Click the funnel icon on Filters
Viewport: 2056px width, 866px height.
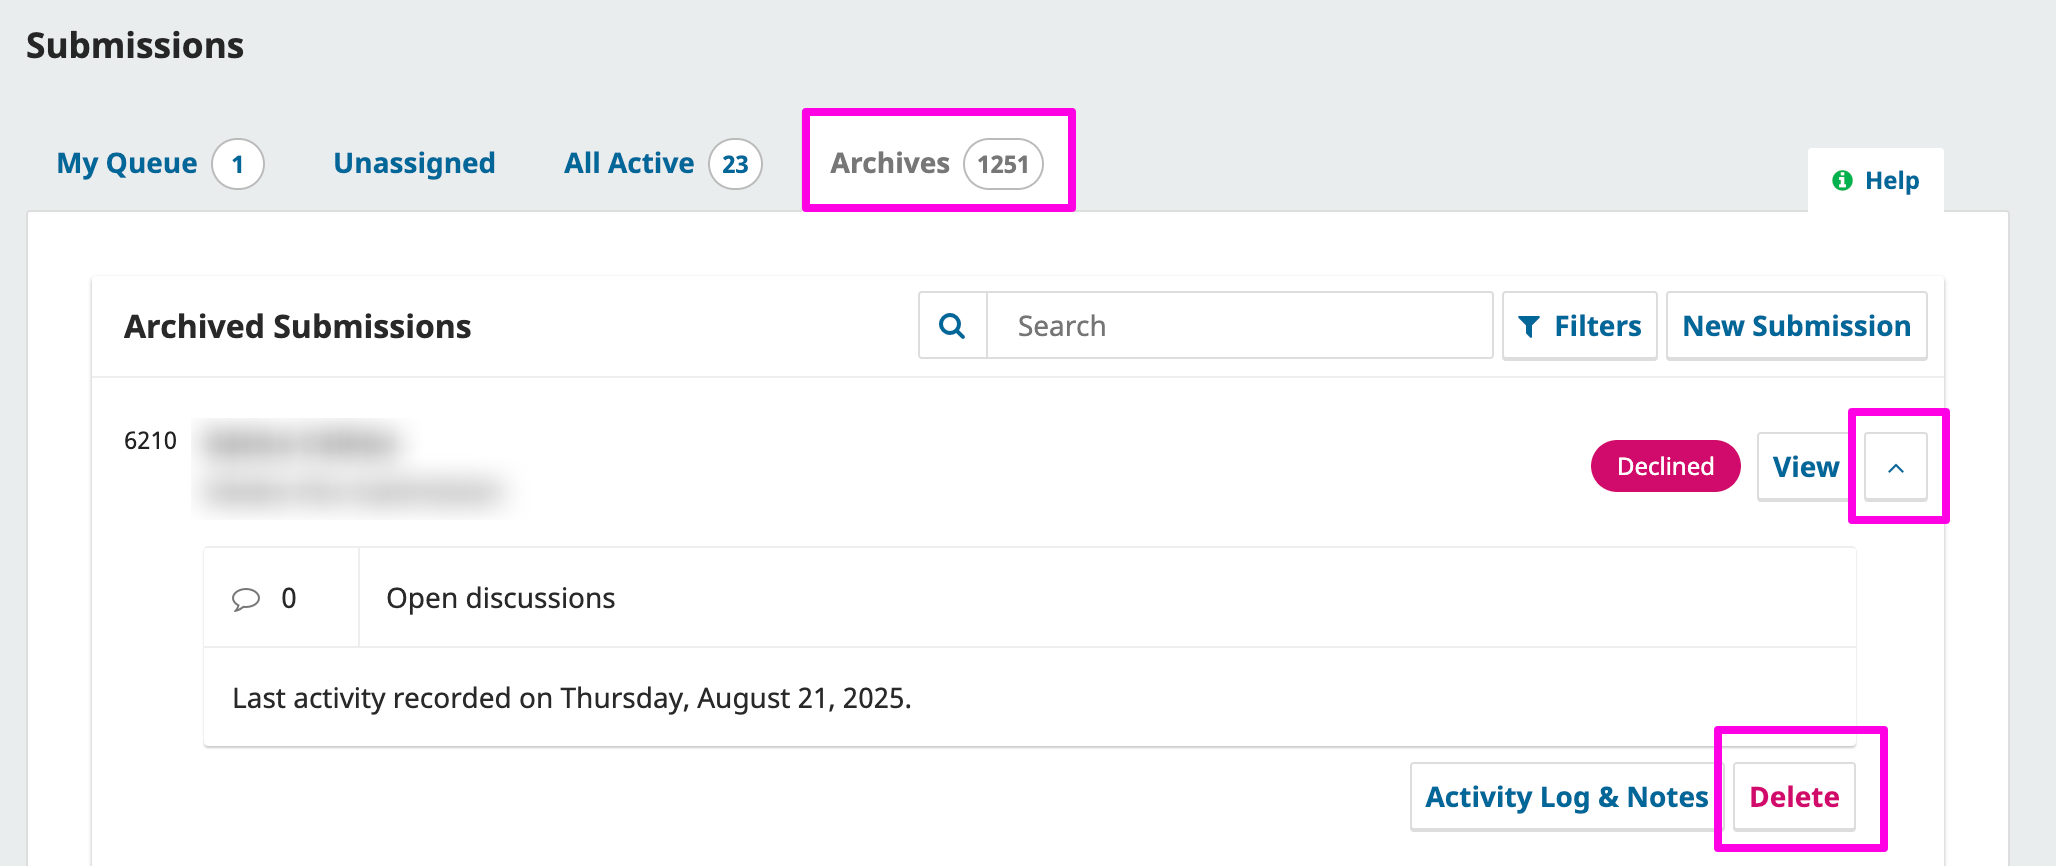1528,327
